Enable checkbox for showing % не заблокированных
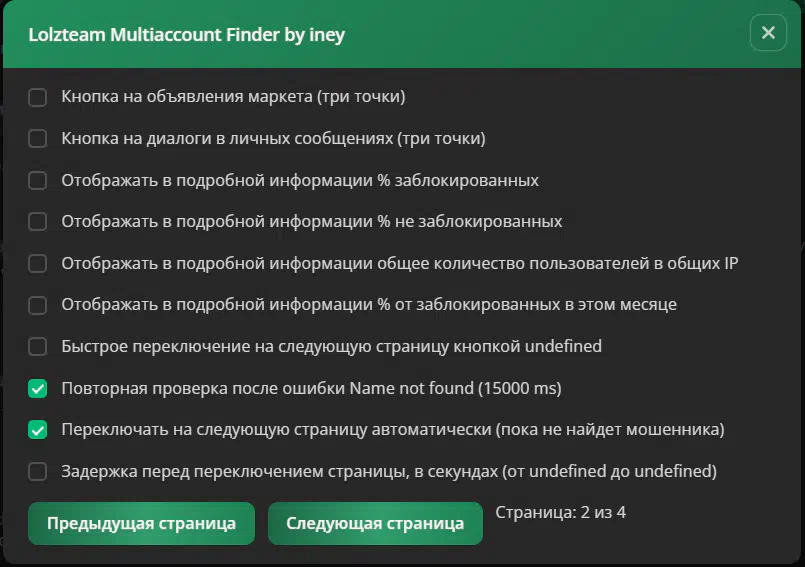Viewport: 805px width, 567px height. tap(38, 222)
